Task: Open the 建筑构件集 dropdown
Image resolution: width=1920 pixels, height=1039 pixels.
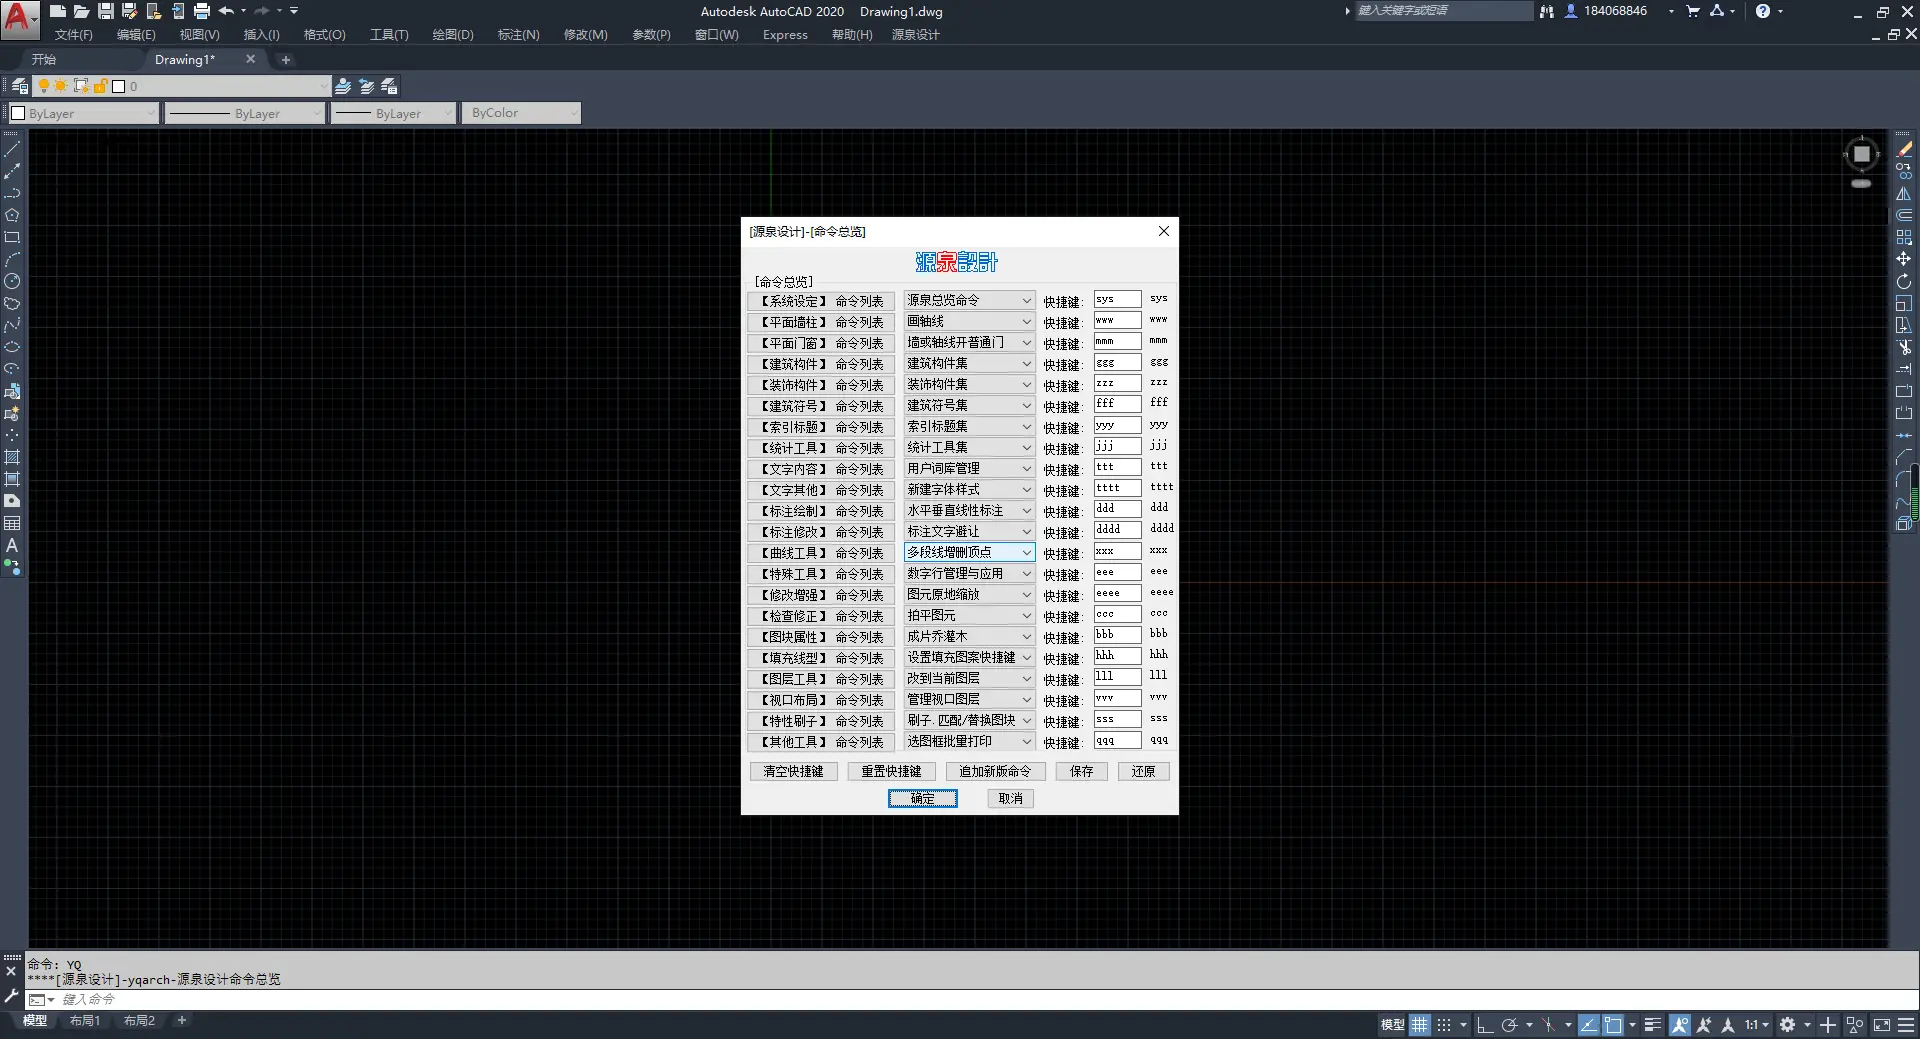Action: (968, 363)
